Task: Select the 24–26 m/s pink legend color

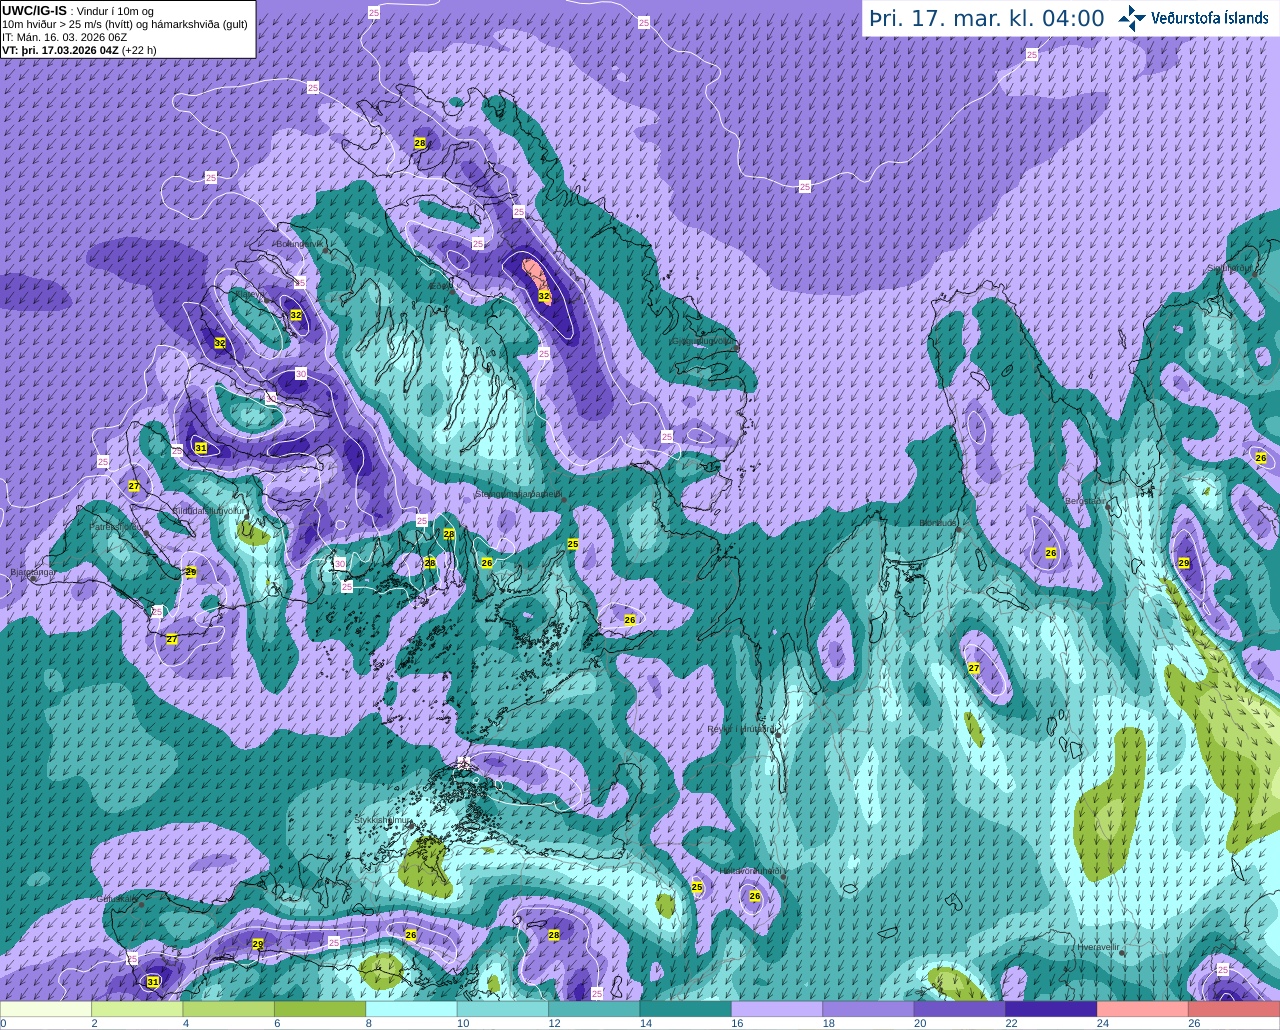Action: pyautogui.click(x=1143, y=1009)
